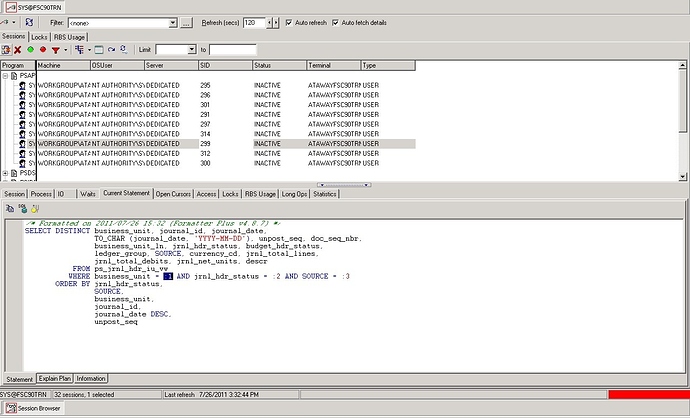Viewport: 690px width, 418px height.
Task: Open the Statistics detail tab
Action: (325, 194)
